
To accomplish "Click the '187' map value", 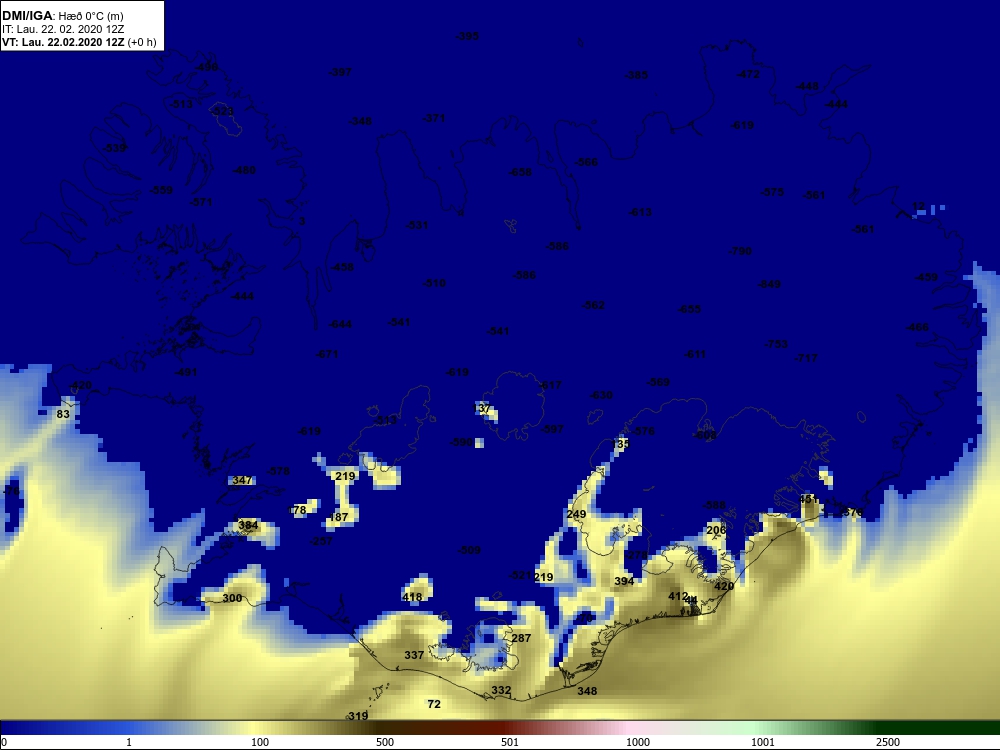I will click(339, 517).
